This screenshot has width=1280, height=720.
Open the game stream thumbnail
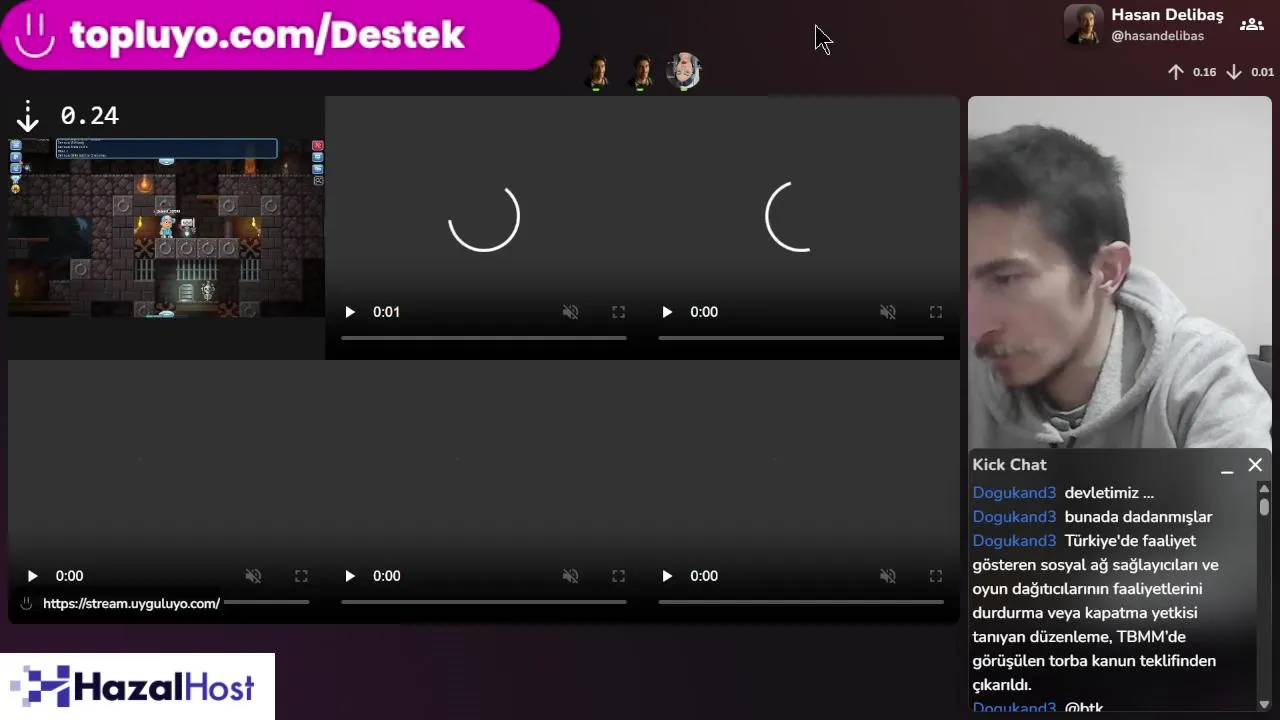tap(166, 228)
